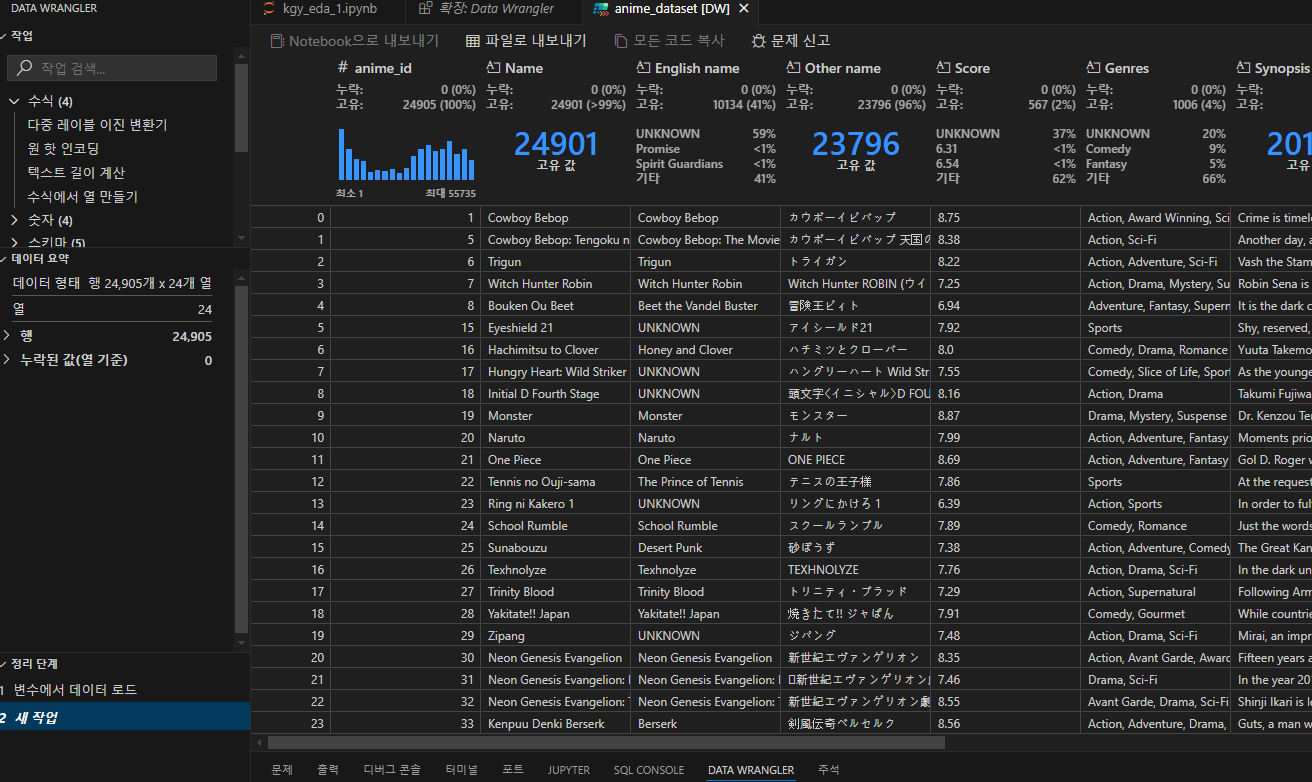The image size is (1312, 782).
Task: Click the type icon beside English name column
Action: [643, 68]
